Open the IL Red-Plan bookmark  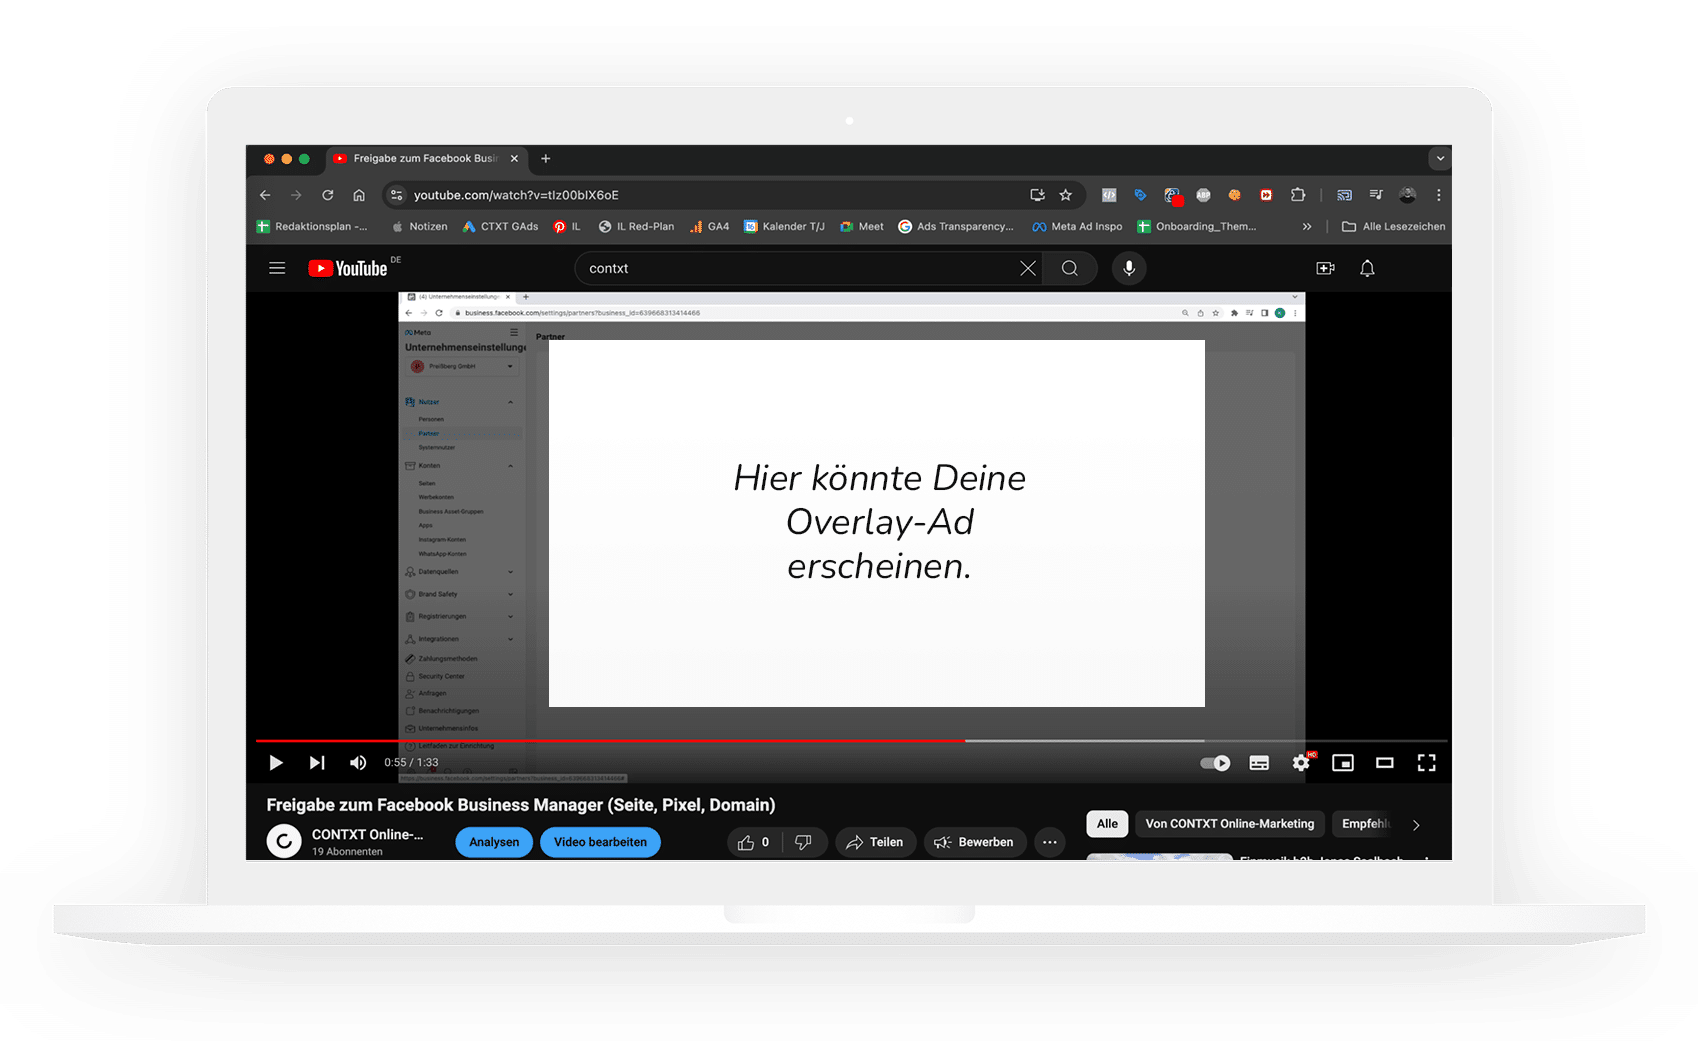pos(636,226)
